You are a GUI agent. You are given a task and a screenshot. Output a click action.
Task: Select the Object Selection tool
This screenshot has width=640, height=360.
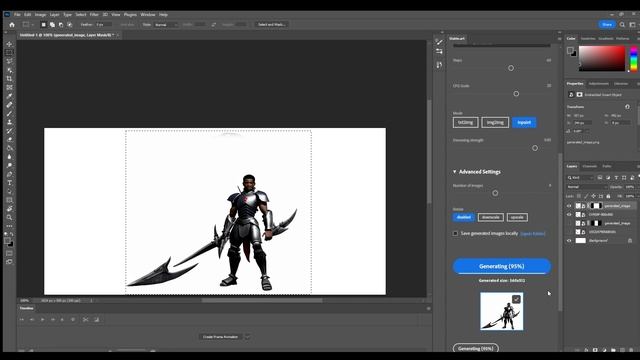(9, 70)
